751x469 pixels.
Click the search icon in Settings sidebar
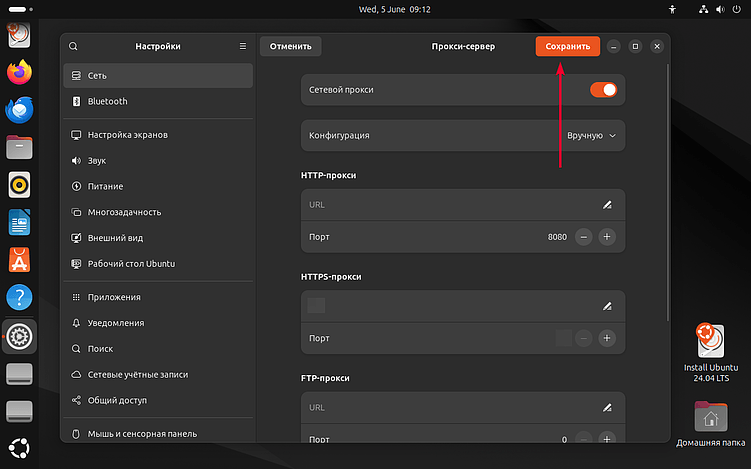click(74, 46)
